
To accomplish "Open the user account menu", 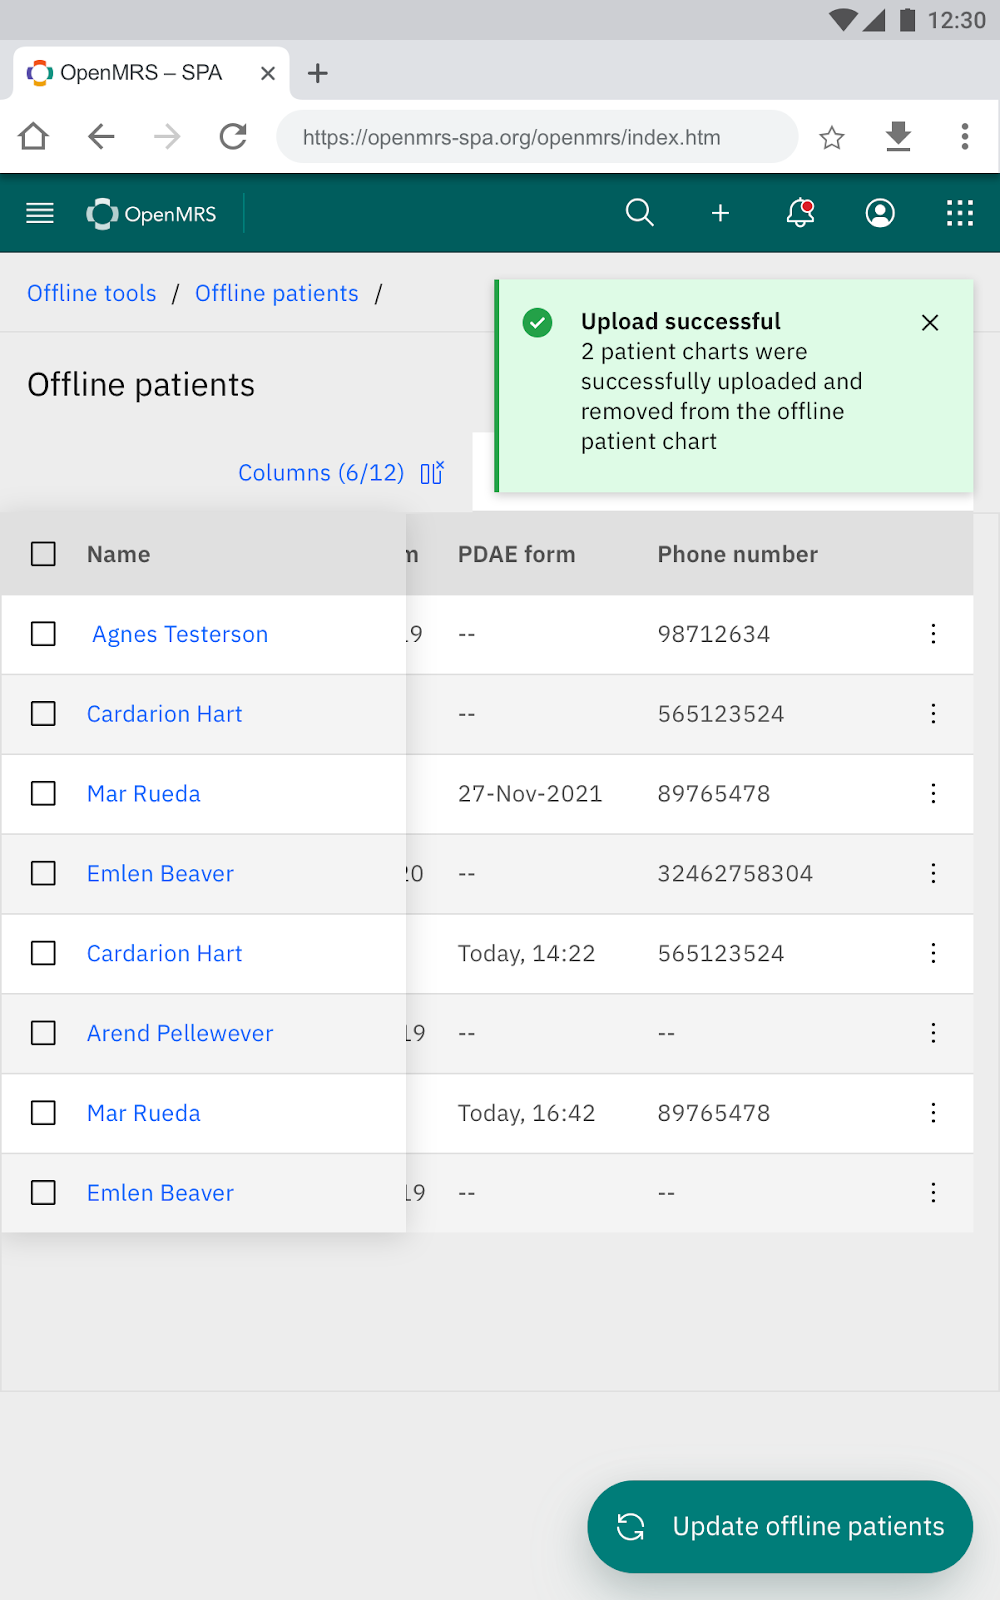I will 880,213.
